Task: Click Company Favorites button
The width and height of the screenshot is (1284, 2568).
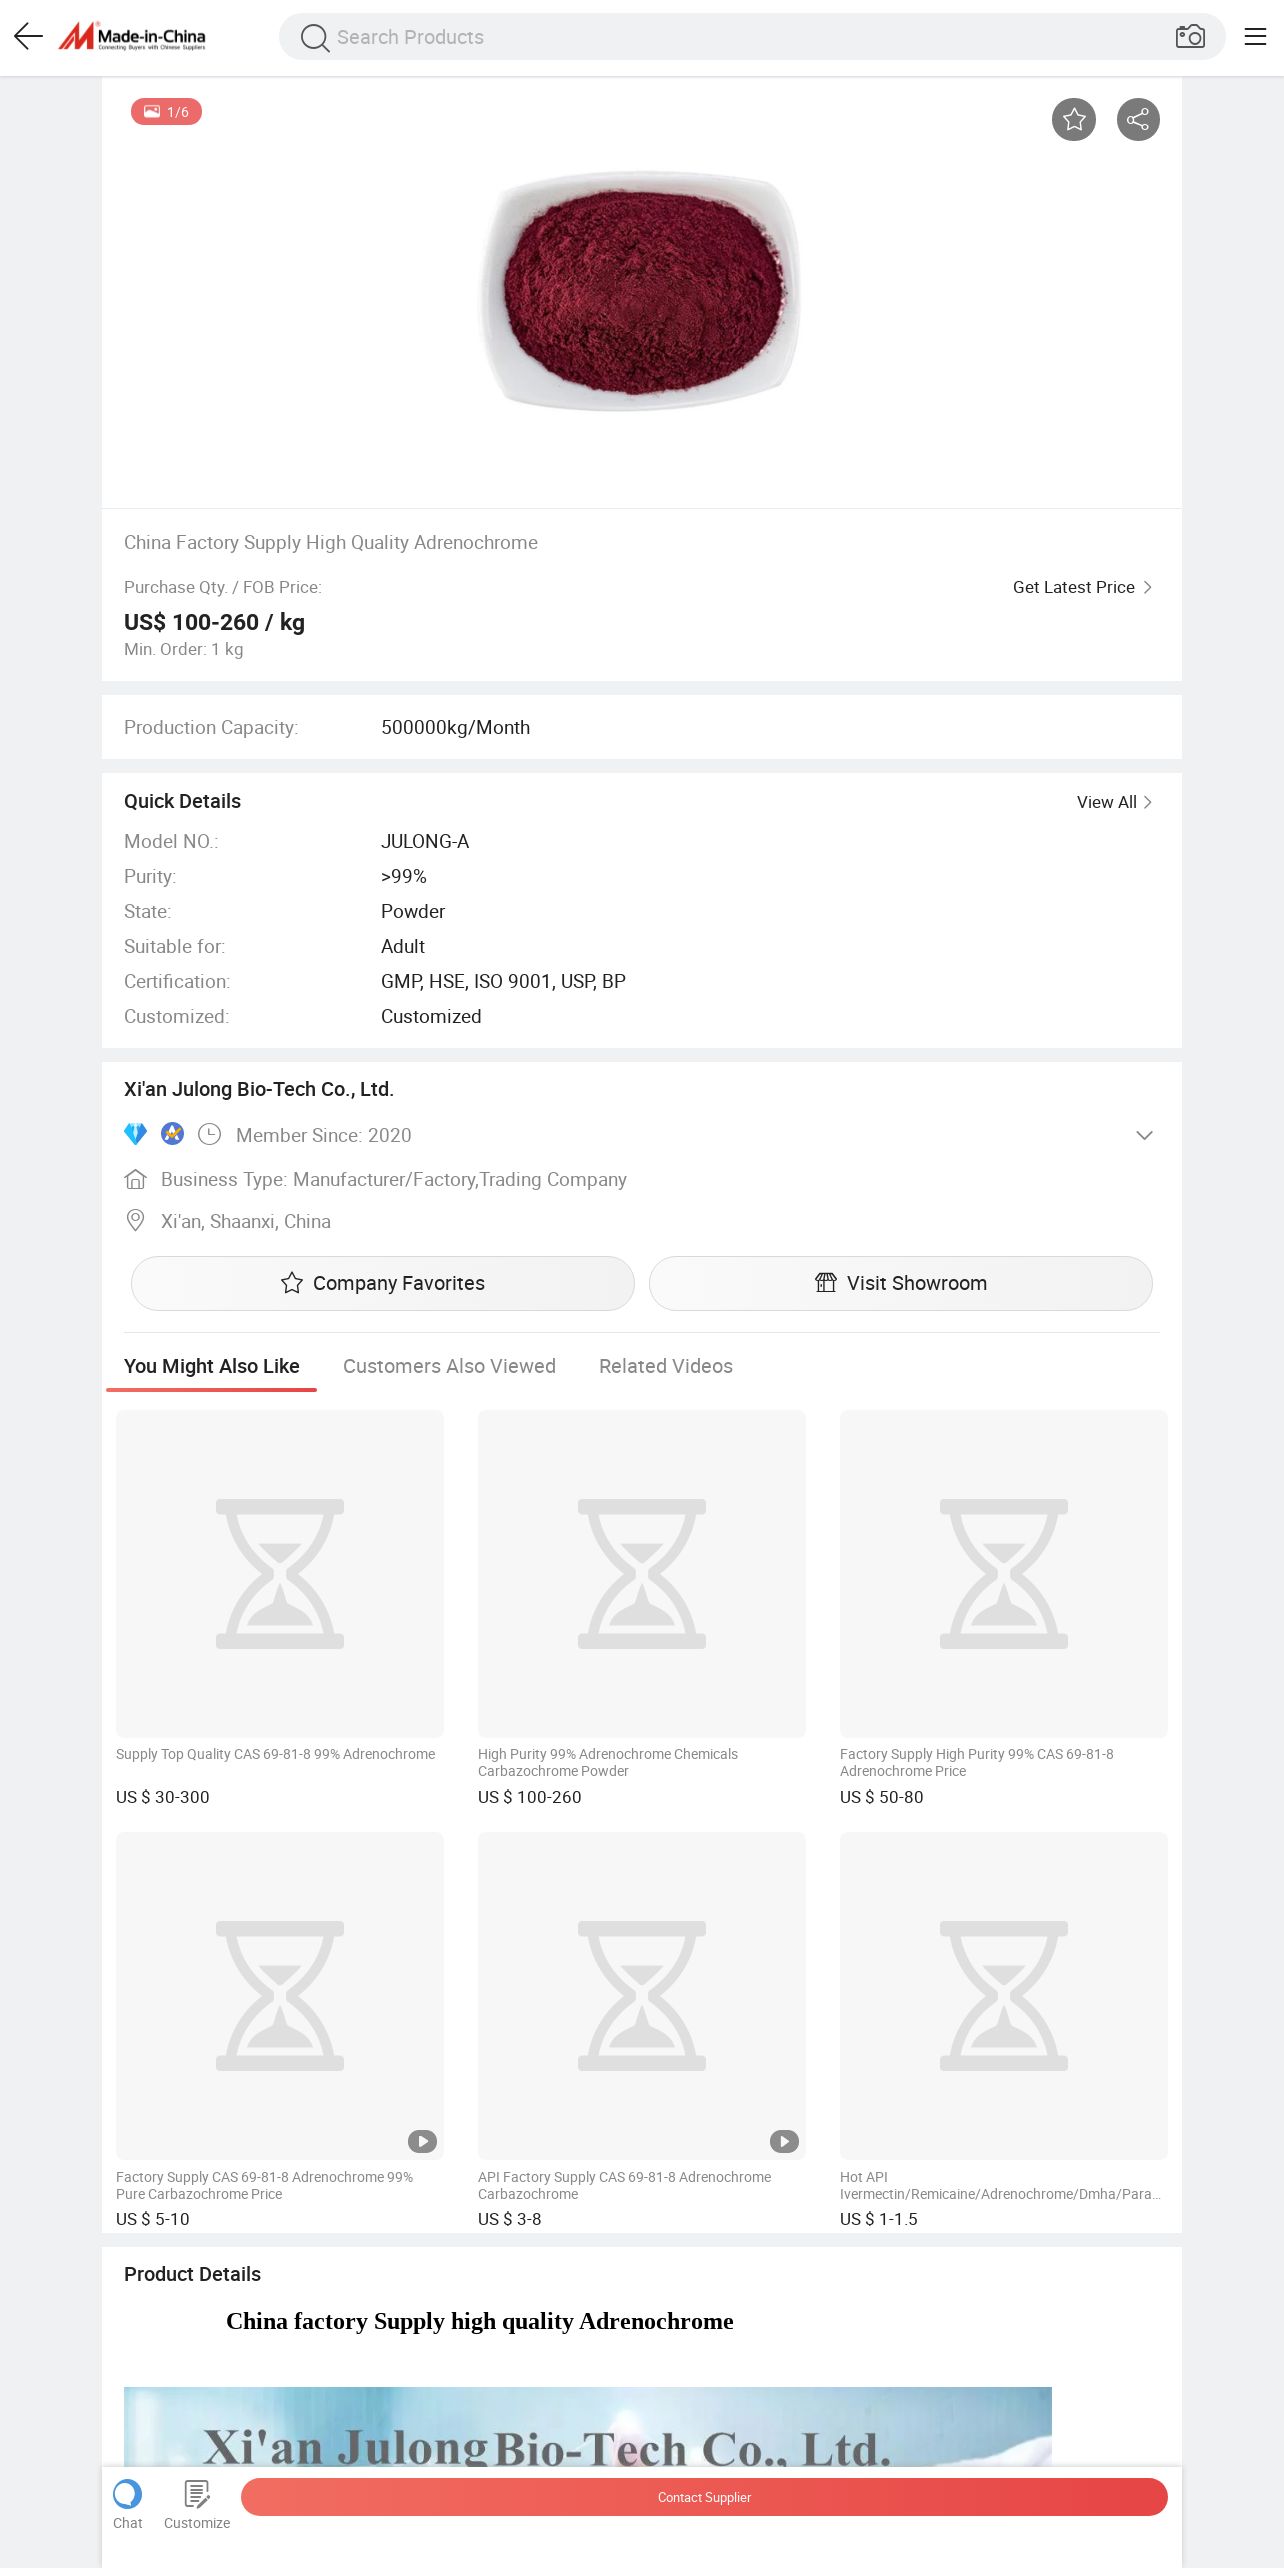Action: pyautogui.click(x=383, y=1283)
